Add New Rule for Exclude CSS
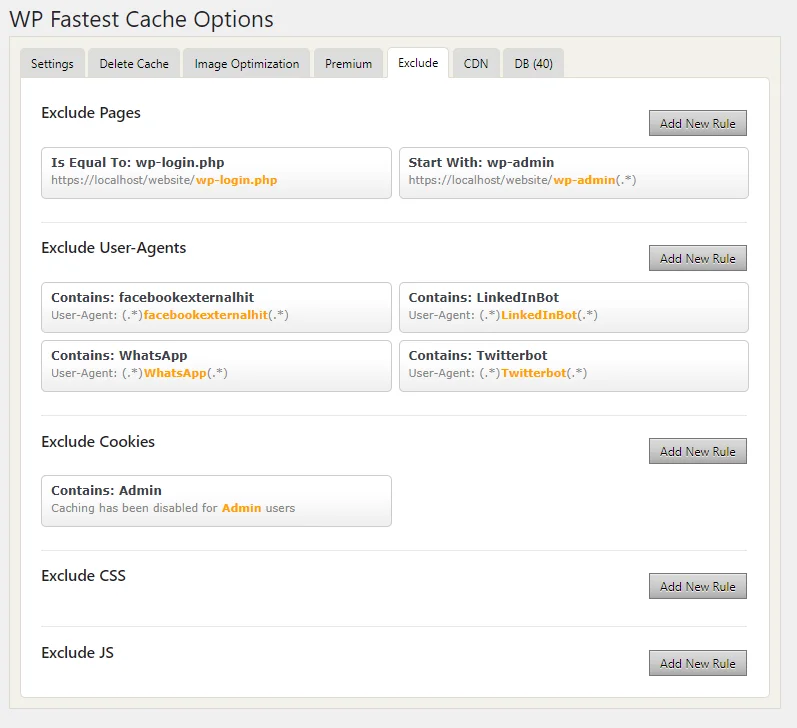The height and width of the screenshot is (728, 797). tap(697, 586)
